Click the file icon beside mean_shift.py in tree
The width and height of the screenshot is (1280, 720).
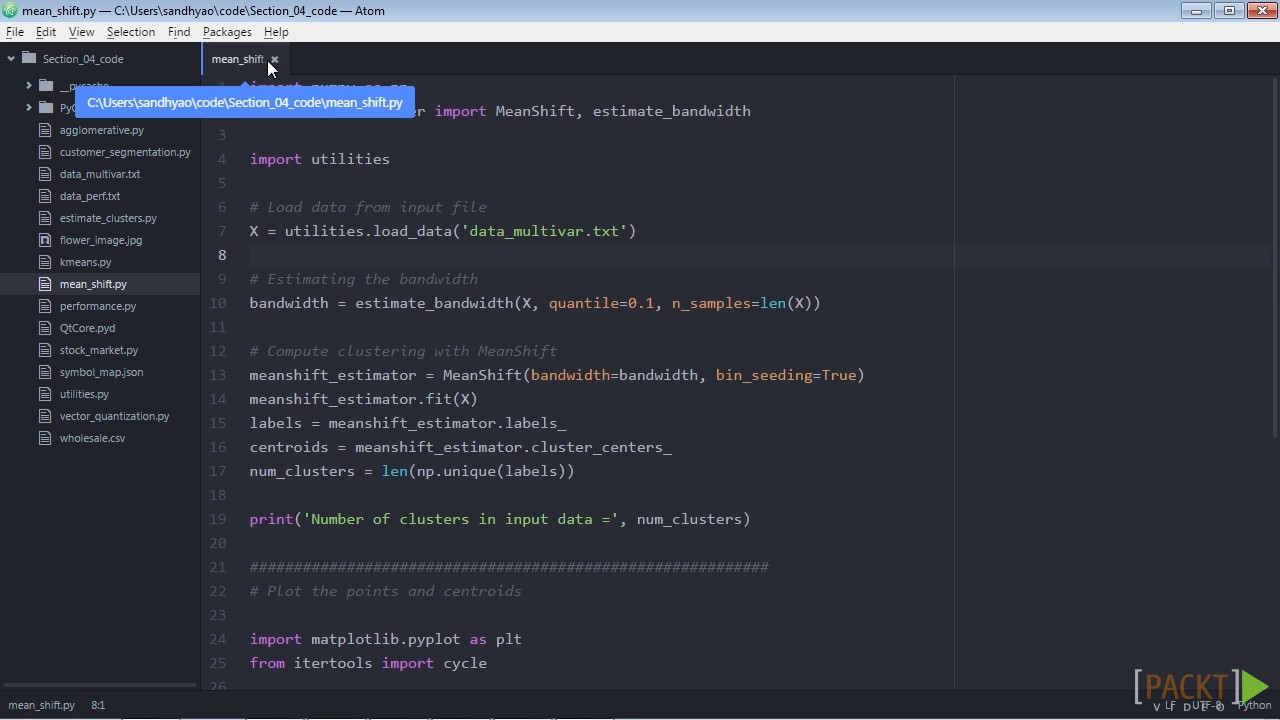click(x=44, y=284)
